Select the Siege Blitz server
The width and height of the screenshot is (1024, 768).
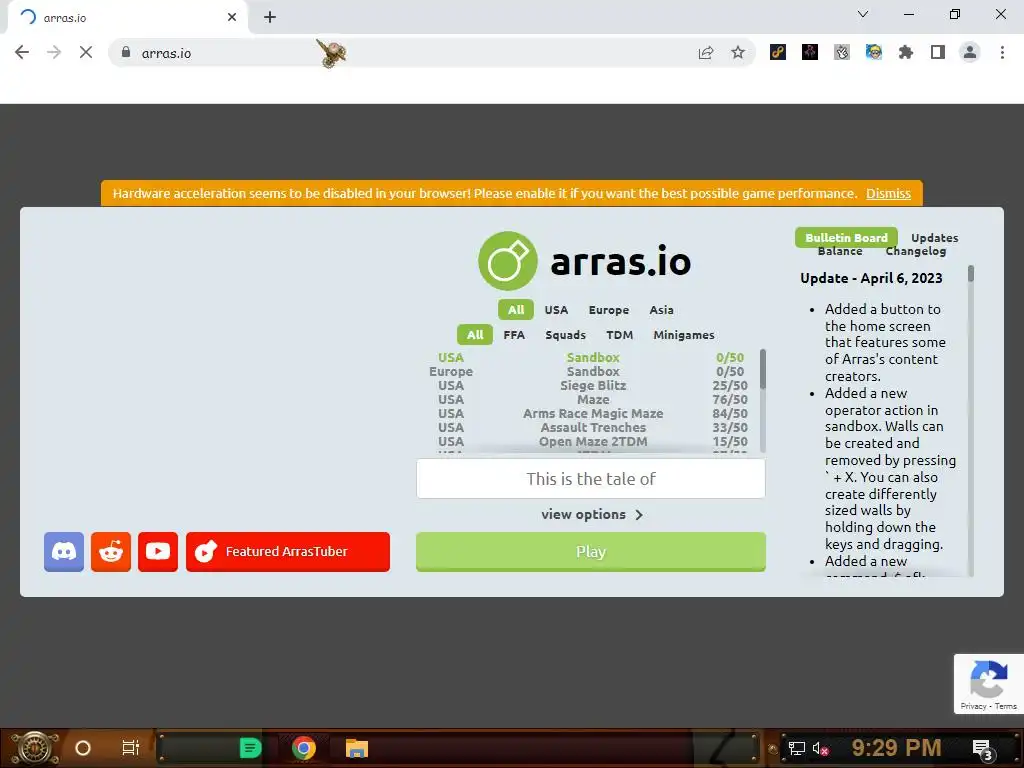pos(591,385)
